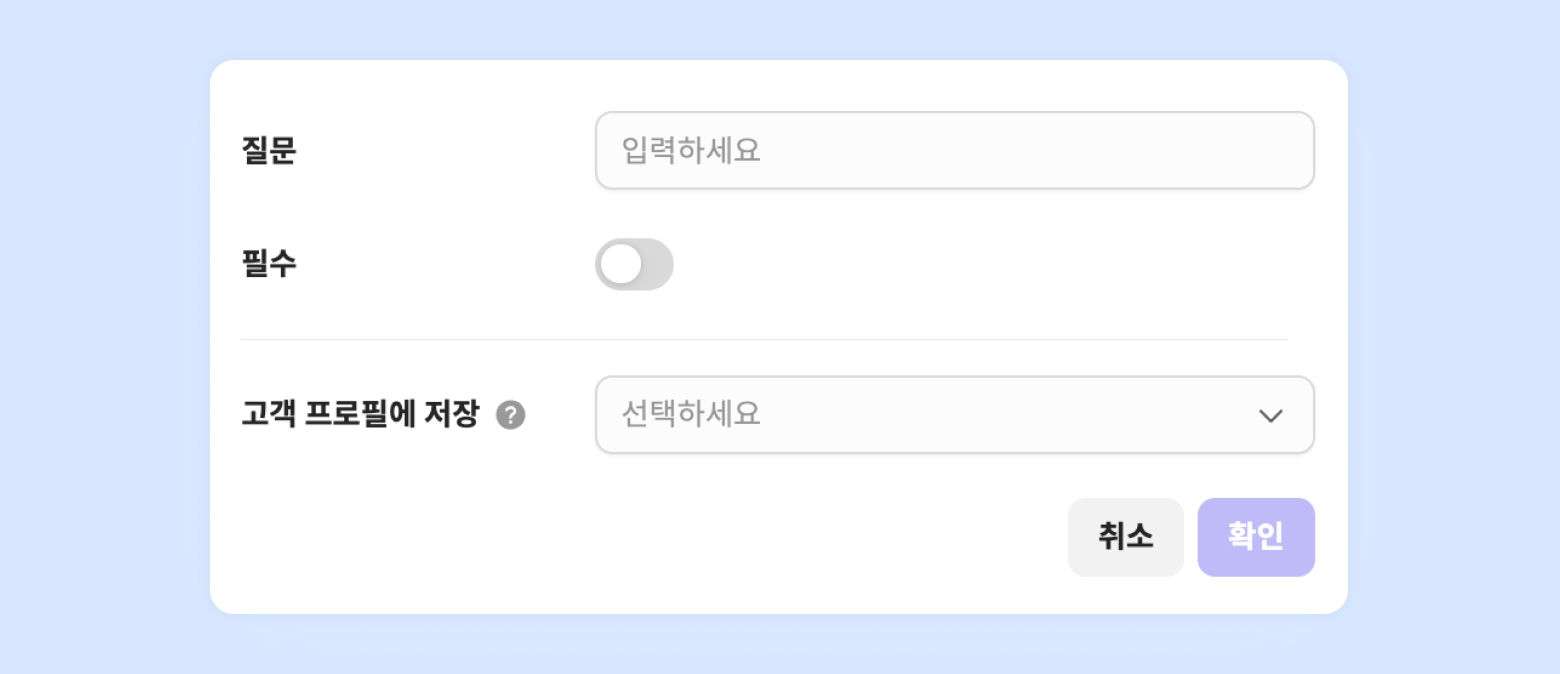Image resolution: width=1560 pixels, height=674 pixels.
Task: Focus the 질문 input field
Action: [954, 151]
